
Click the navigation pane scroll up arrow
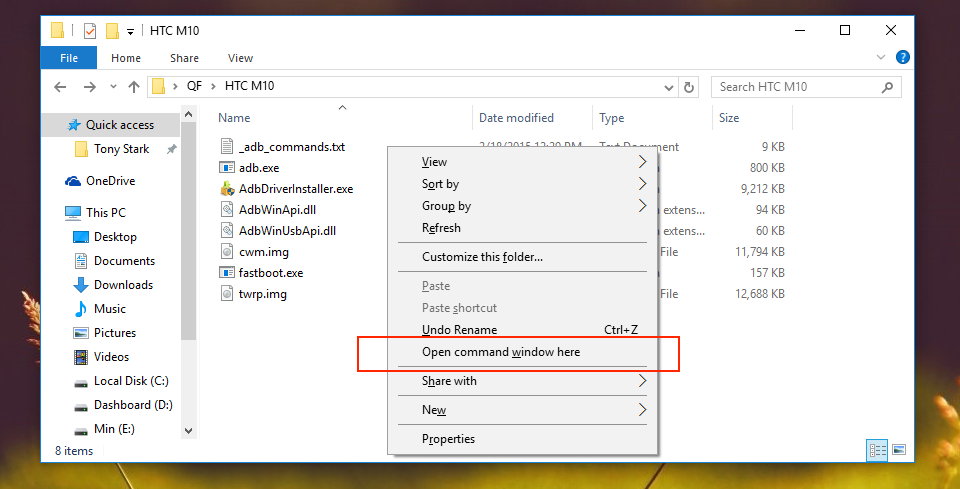pyautogui.click(x=188, y=114)
